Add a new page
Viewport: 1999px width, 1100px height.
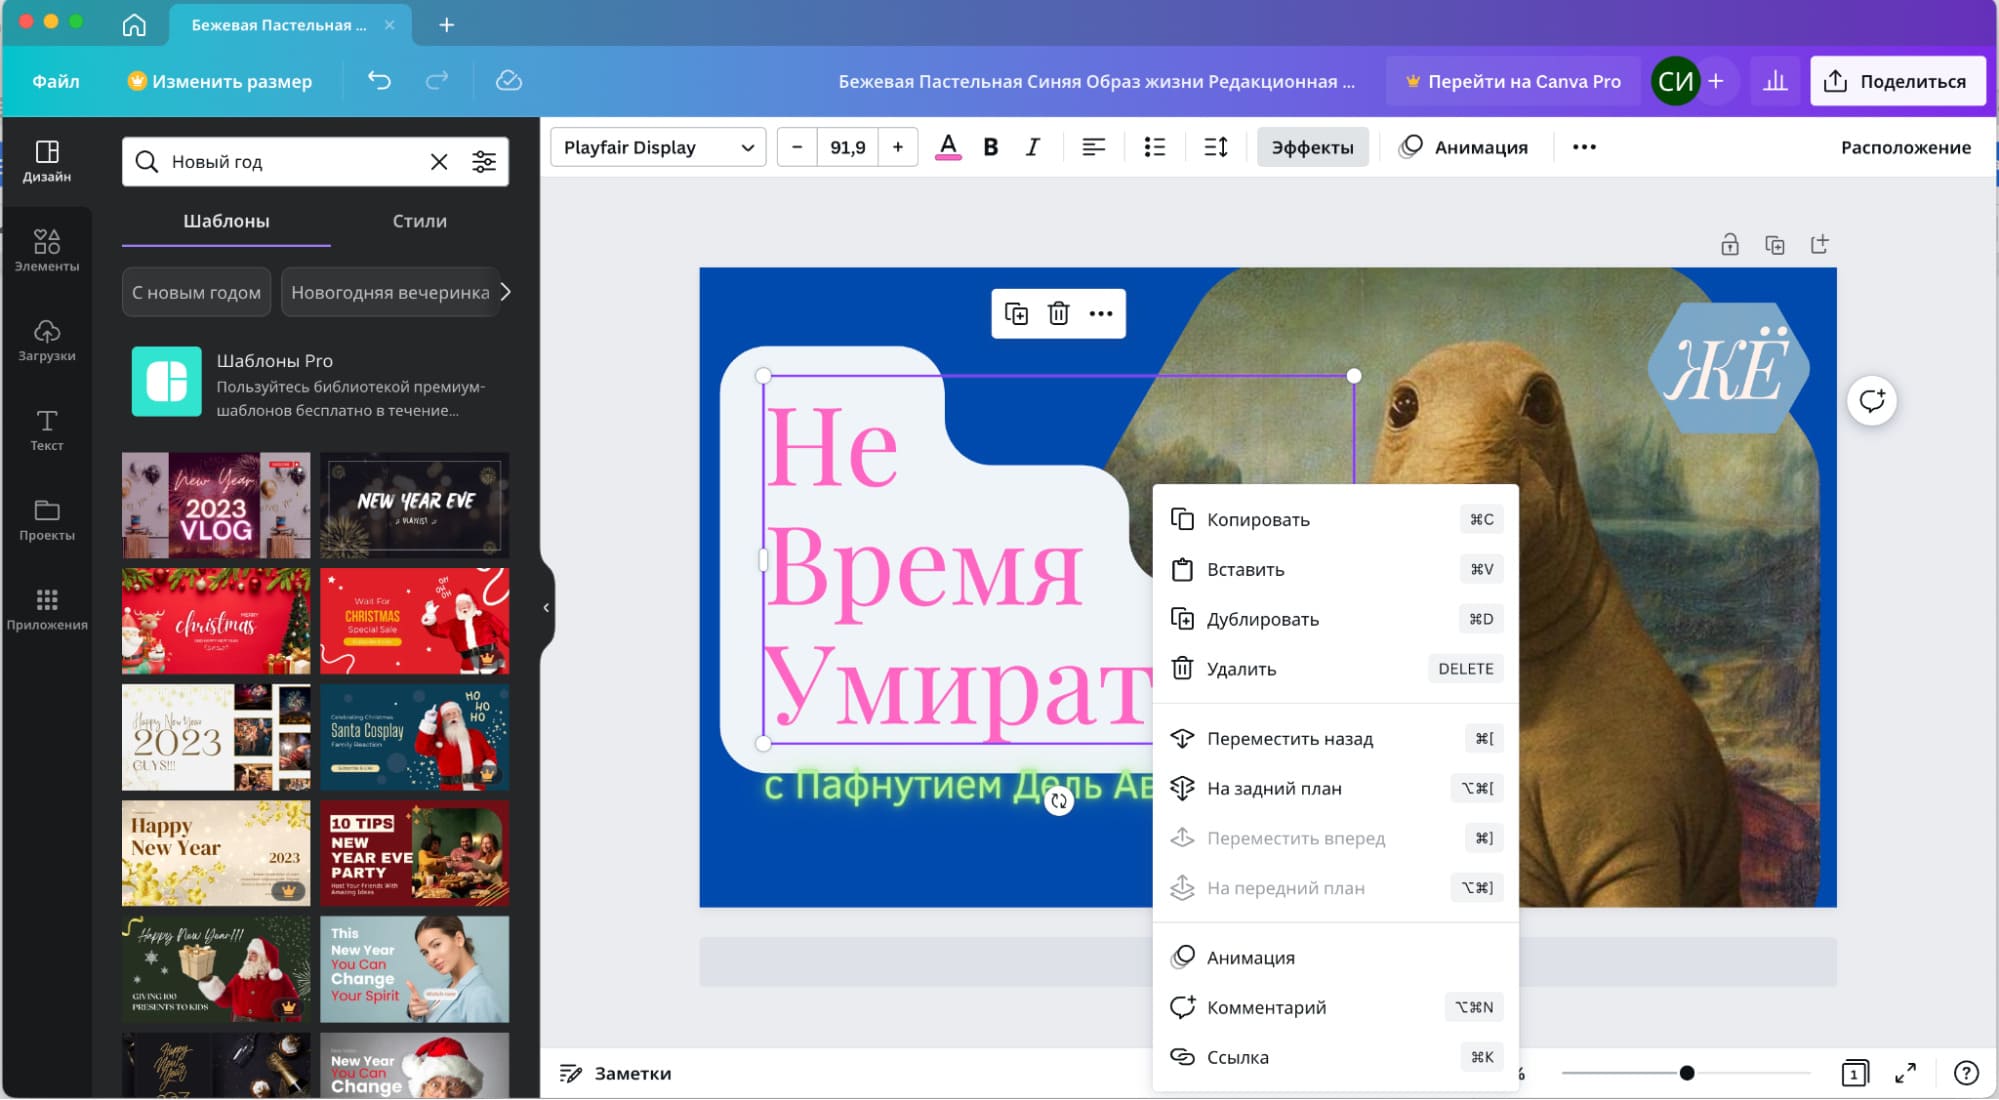pos(1820,245)
